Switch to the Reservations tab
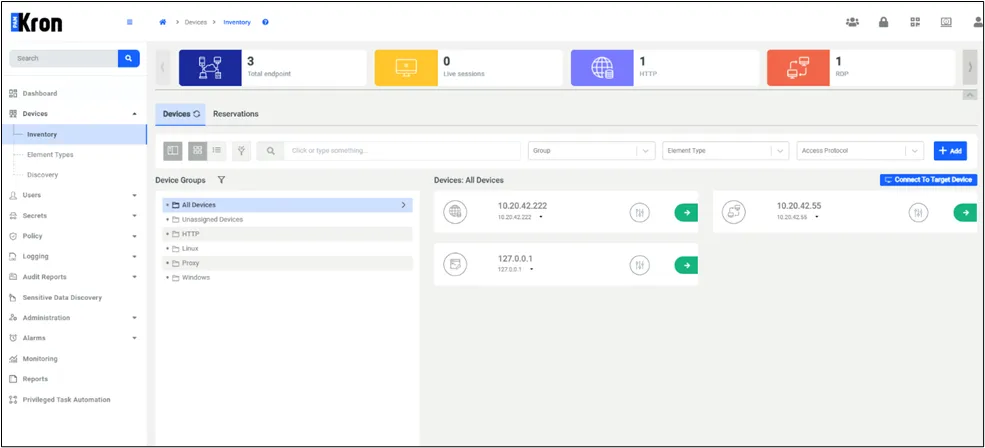 tap(236, 114)
